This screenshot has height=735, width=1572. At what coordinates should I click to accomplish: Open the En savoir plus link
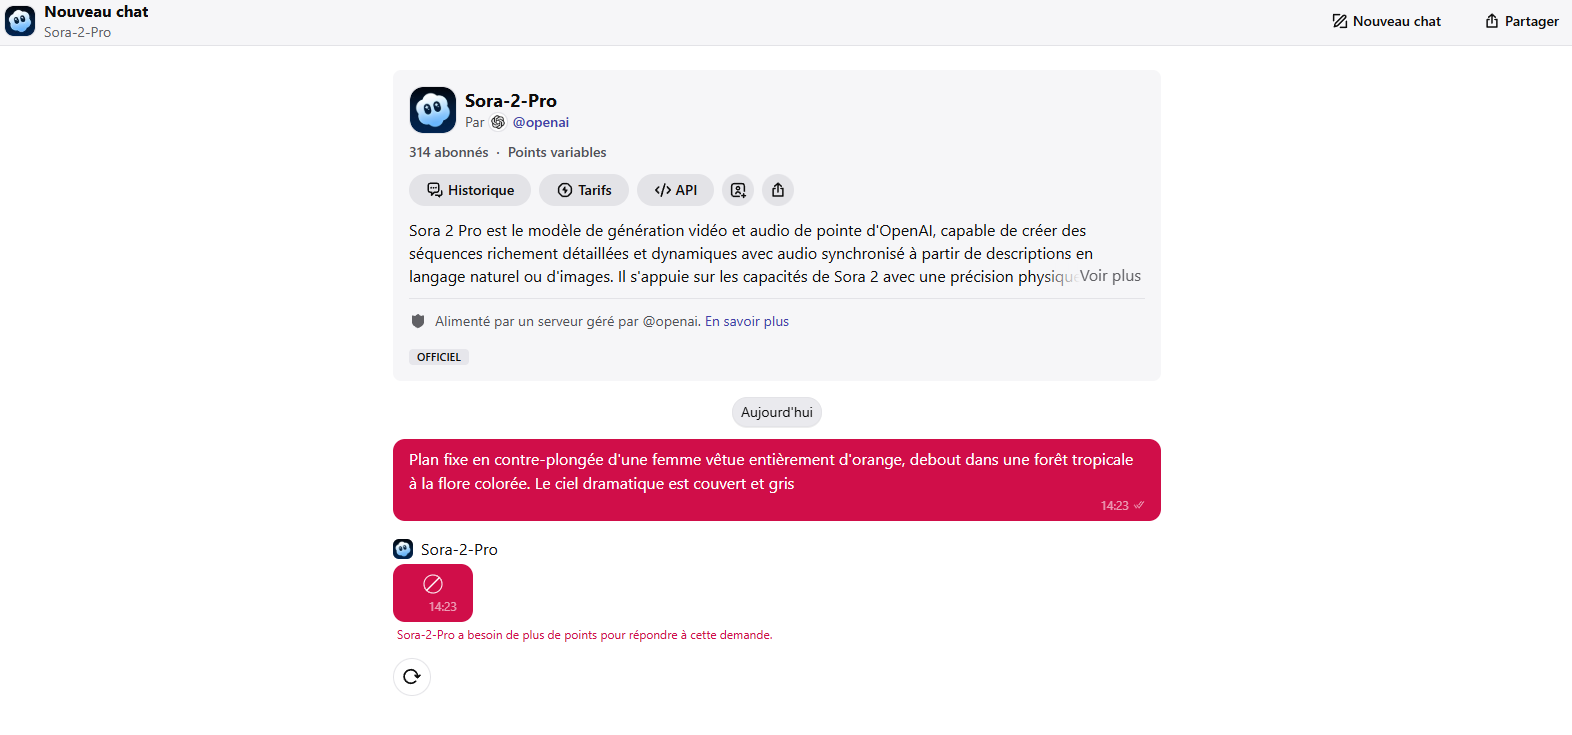747,321
